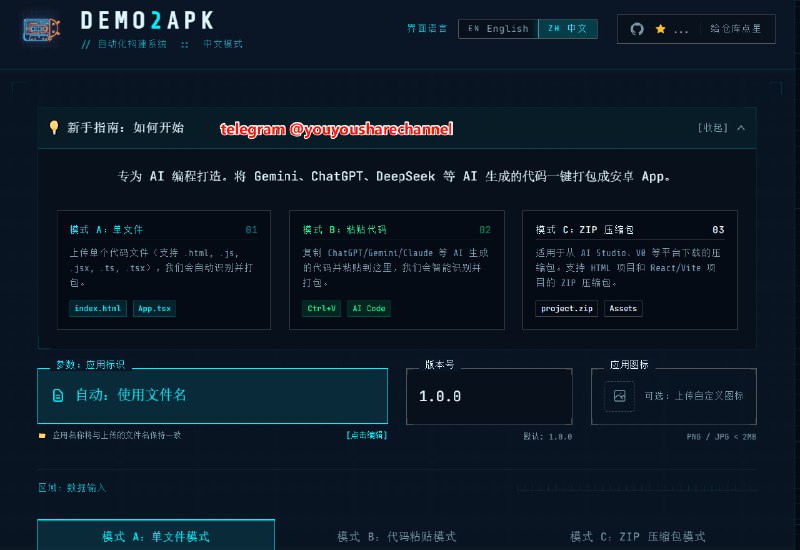Click the 应用名称将与上传的文件名保持一致 note
Viewport: 800px width, 550px height.
117,435
